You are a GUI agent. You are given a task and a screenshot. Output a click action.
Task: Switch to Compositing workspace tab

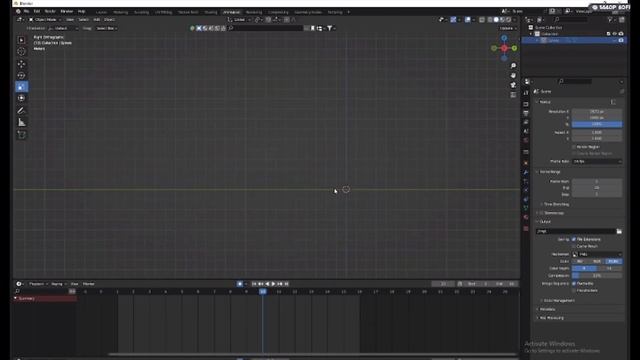click(x=278, y=12)
